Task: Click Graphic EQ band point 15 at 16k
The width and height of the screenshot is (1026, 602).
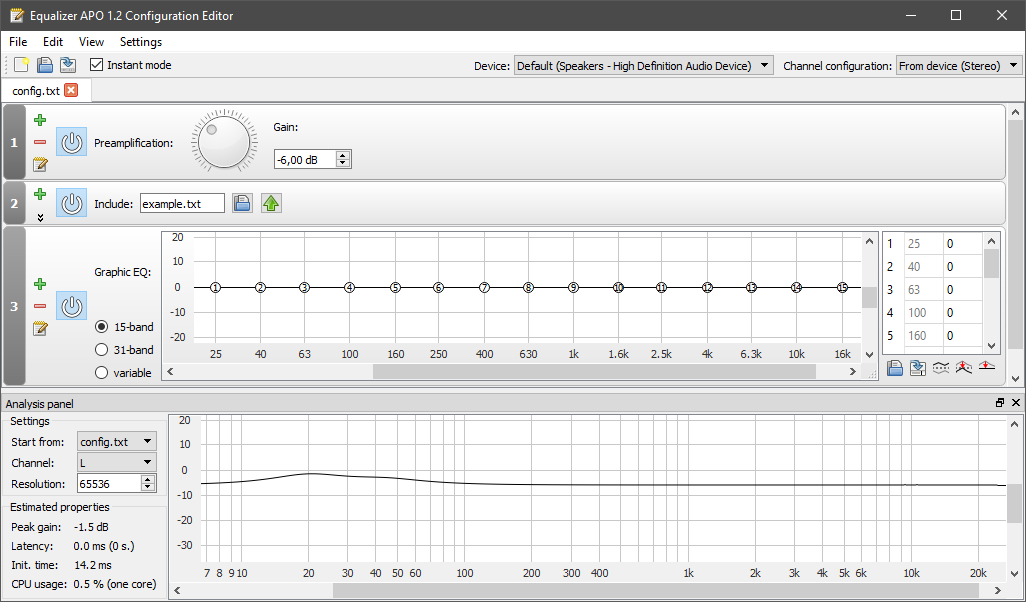Action: 842,287
